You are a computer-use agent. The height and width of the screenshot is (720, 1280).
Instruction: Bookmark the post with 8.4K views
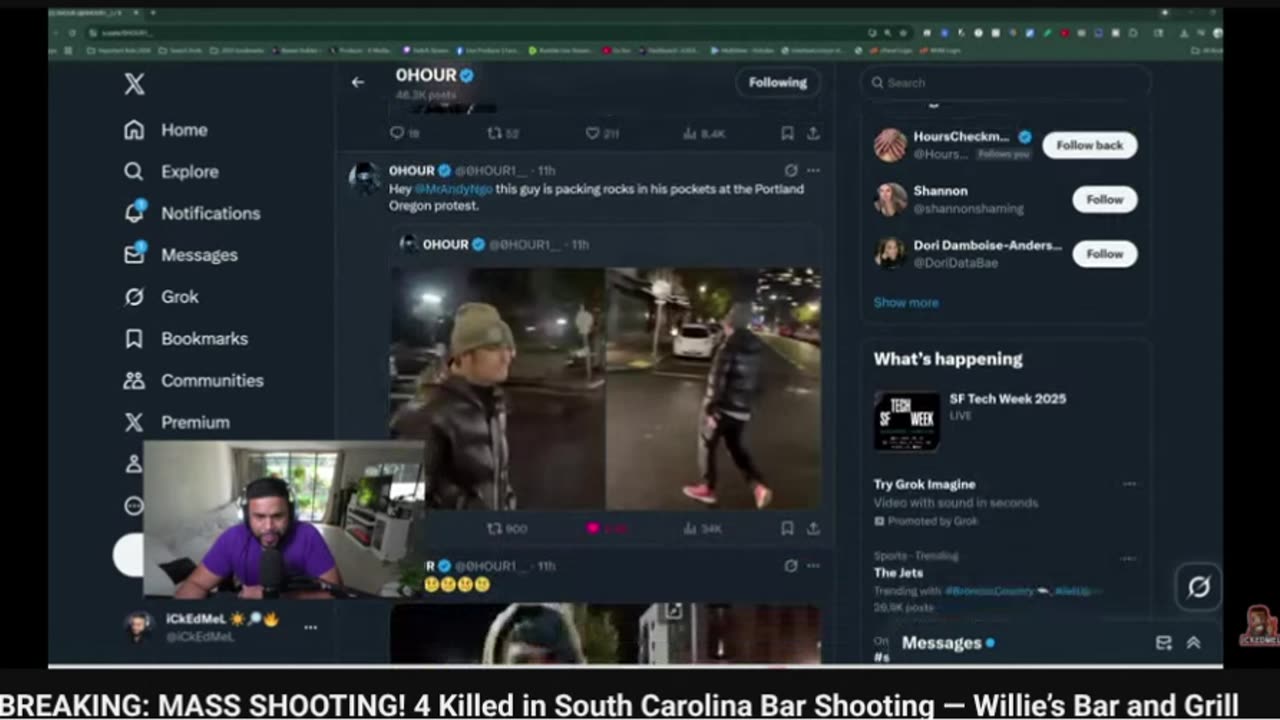(788, 133)
